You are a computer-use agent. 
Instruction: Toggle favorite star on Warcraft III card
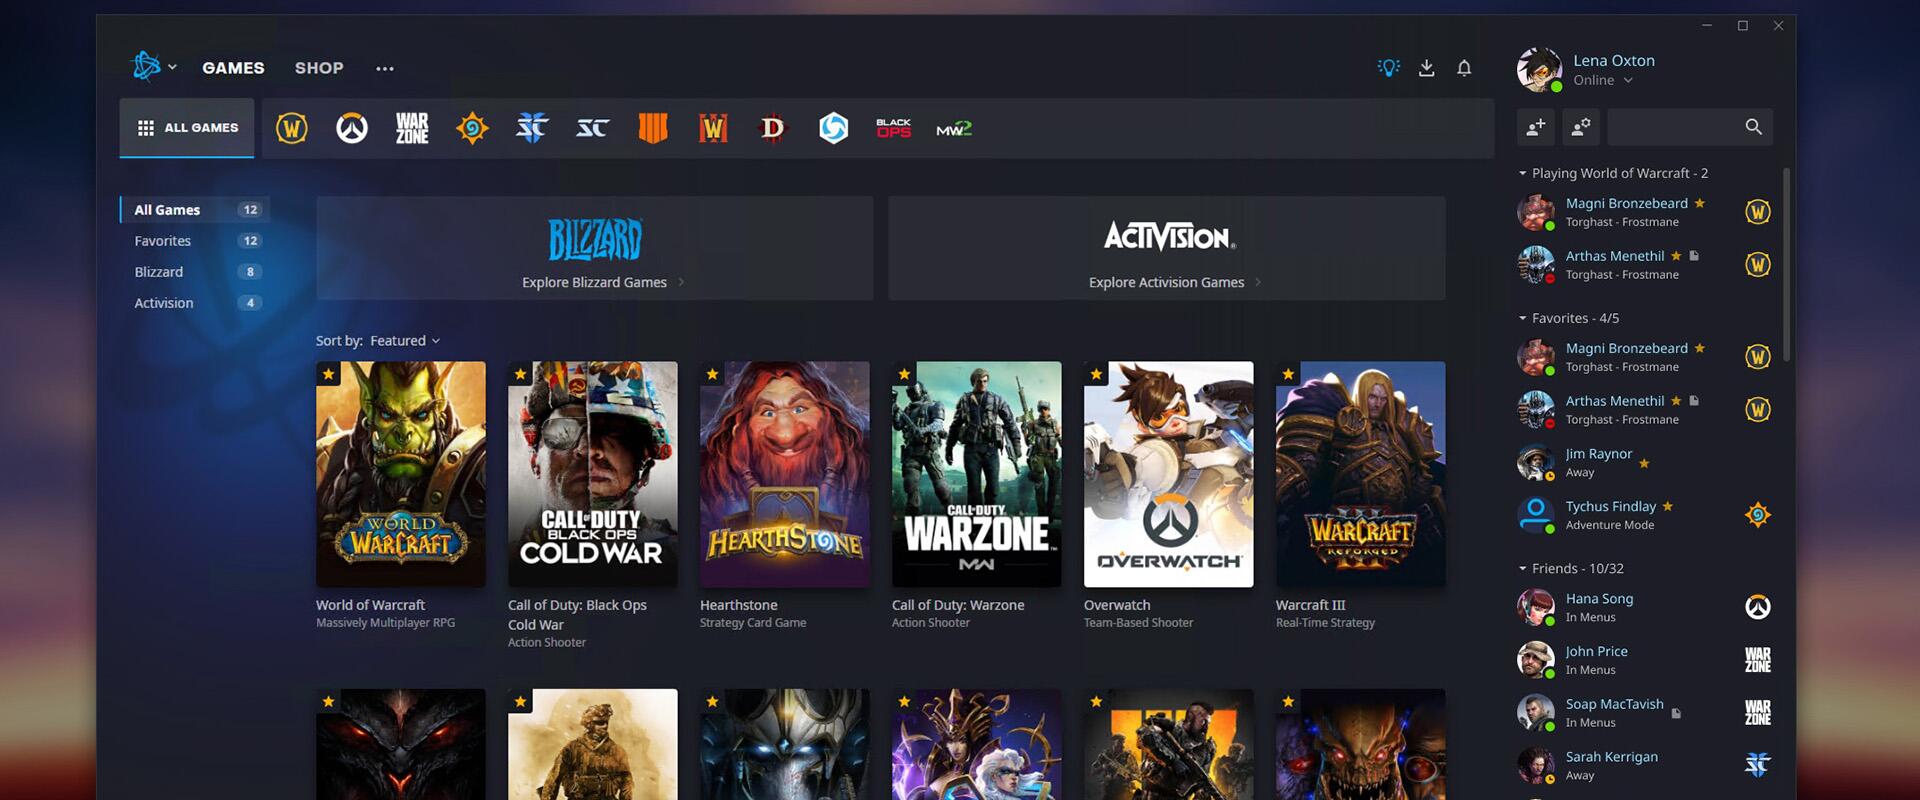click(x=1288, y=374)
